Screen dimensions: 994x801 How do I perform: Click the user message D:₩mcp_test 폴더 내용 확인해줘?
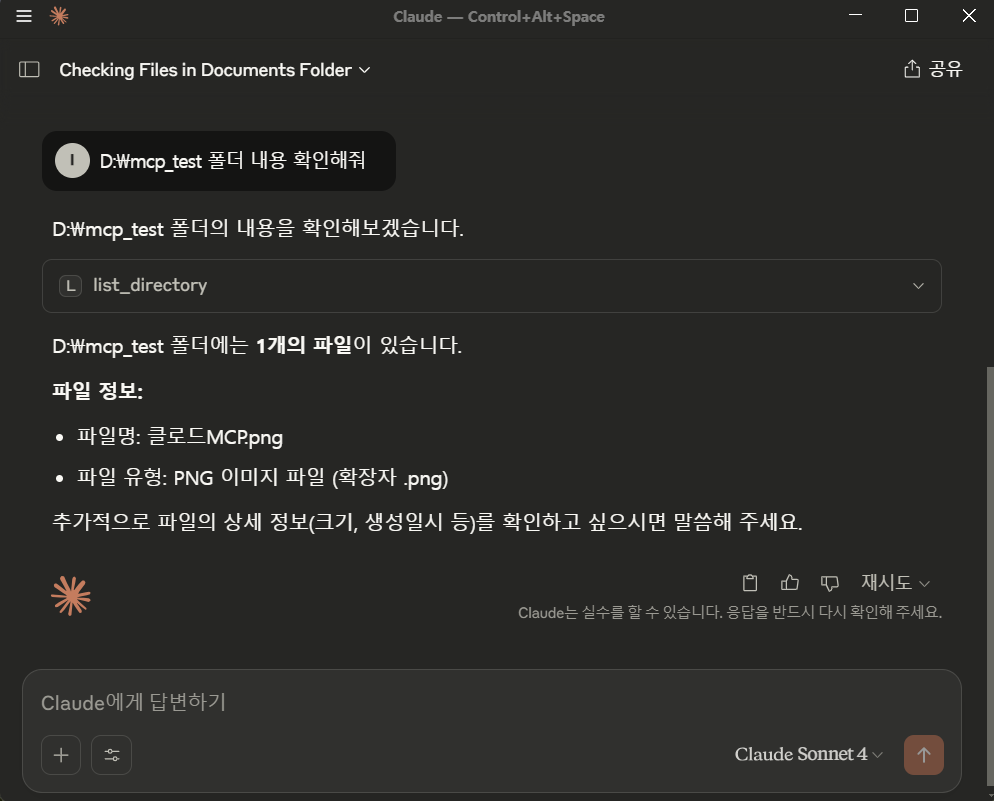tap(232, 160)
